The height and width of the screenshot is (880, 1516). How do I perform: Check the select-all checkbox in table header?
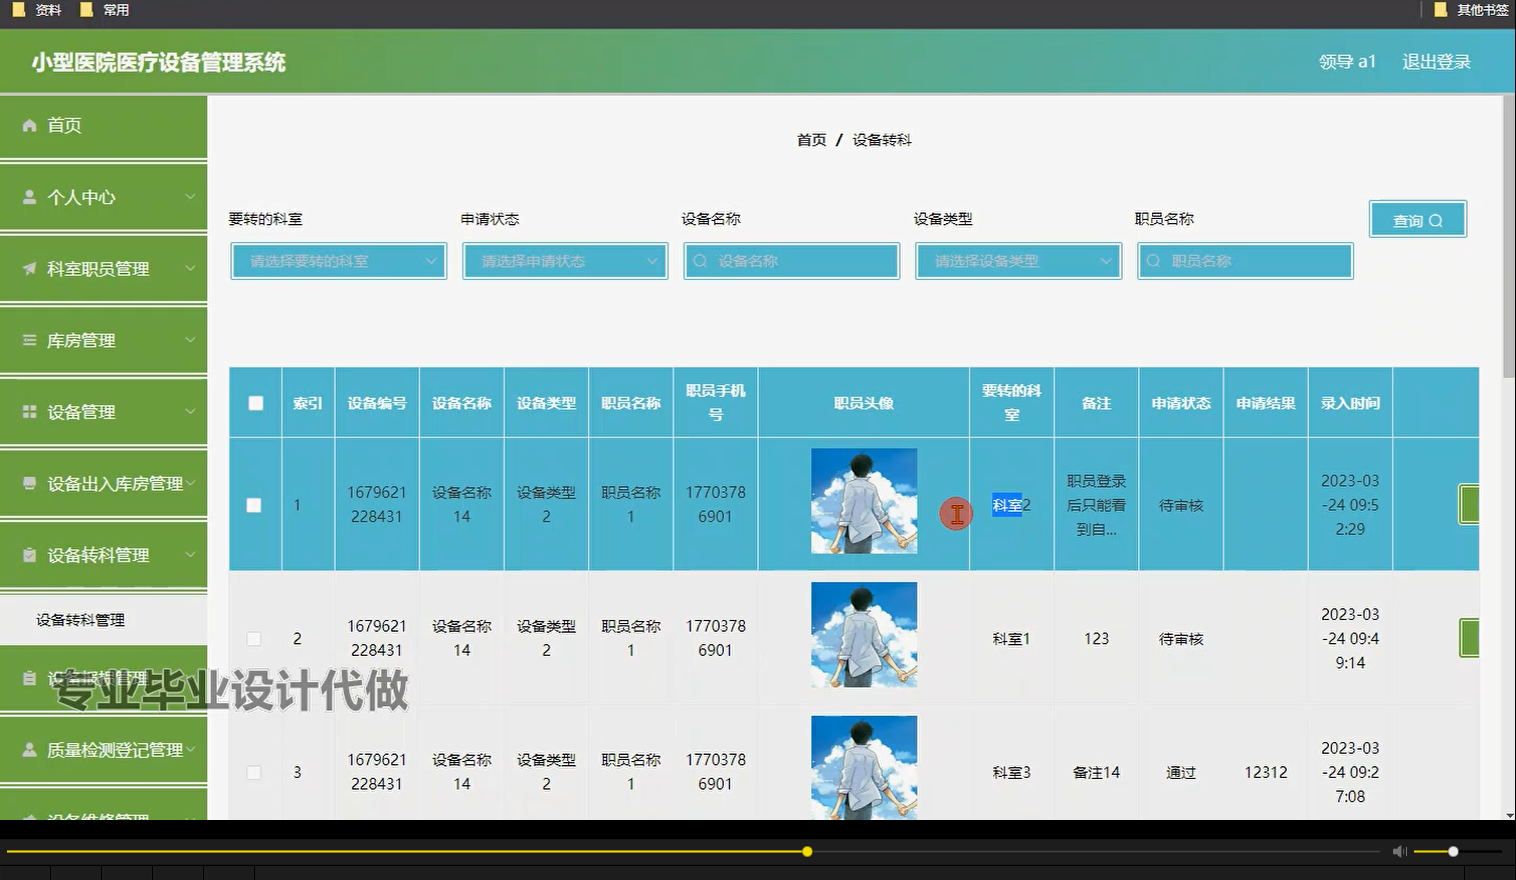pyautogui.click(x=254, y=402)
